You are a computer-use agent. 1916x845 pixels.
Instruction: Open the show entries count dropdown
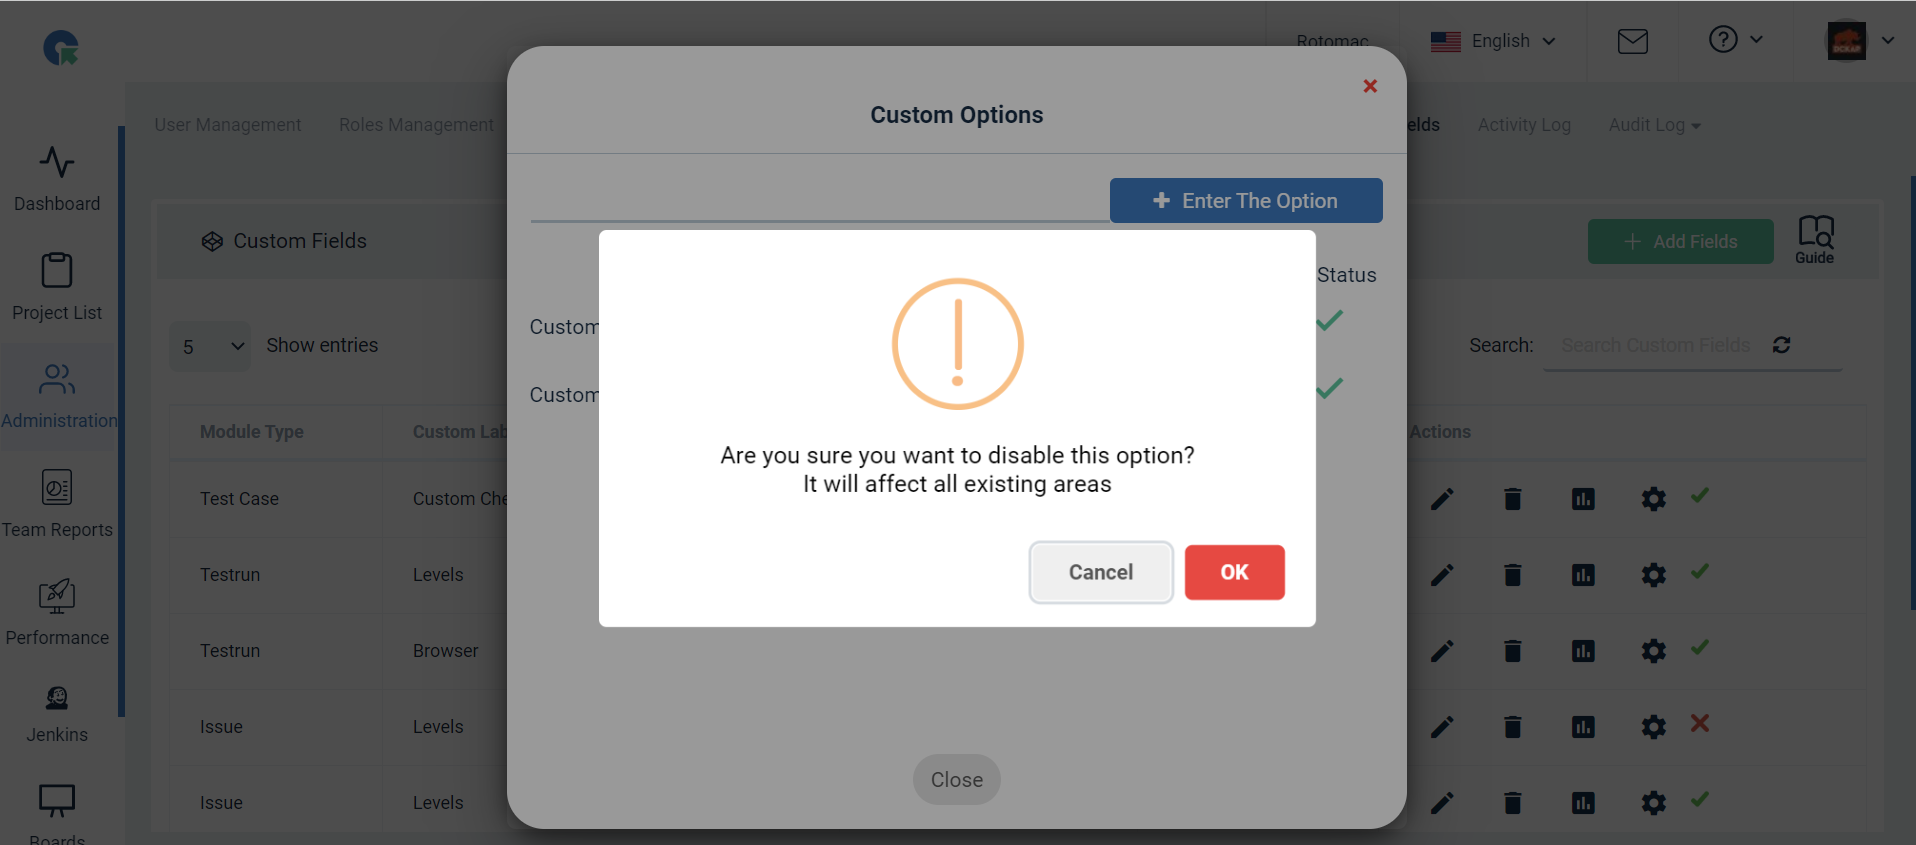tap(209, 346)
